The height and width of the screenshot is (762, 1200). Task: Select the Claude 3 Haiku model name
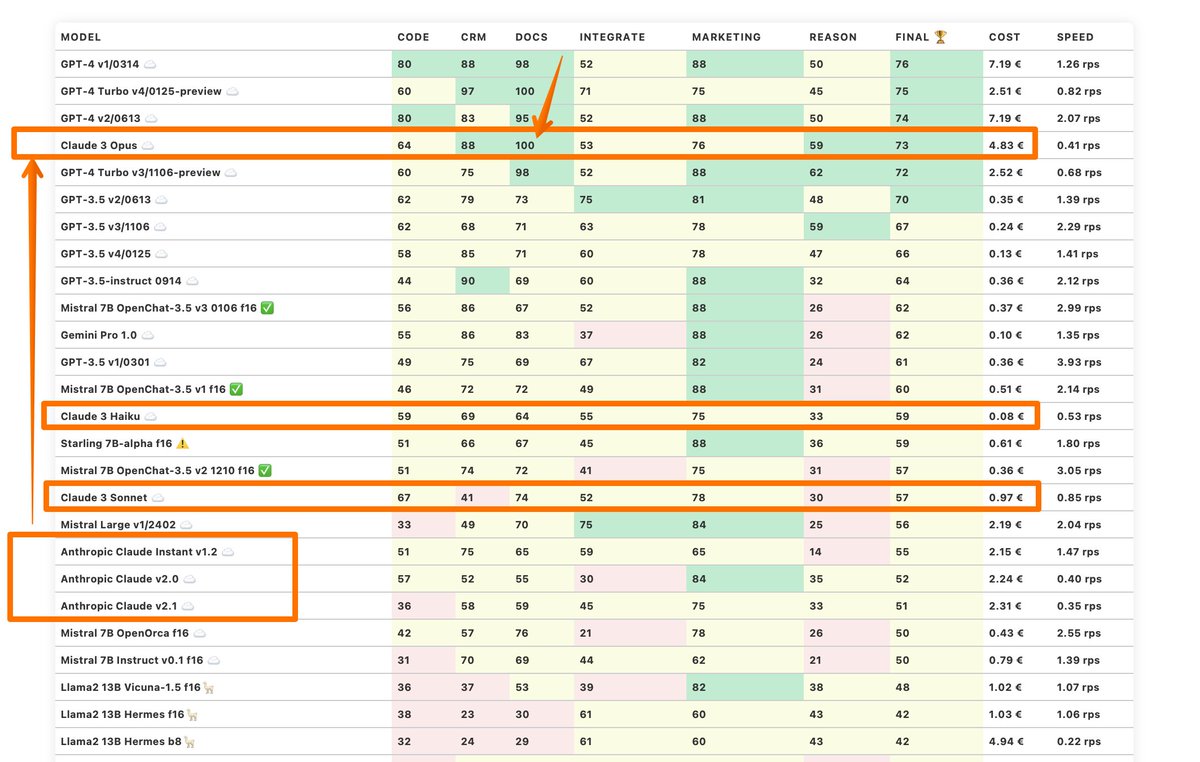coord(100,416)
